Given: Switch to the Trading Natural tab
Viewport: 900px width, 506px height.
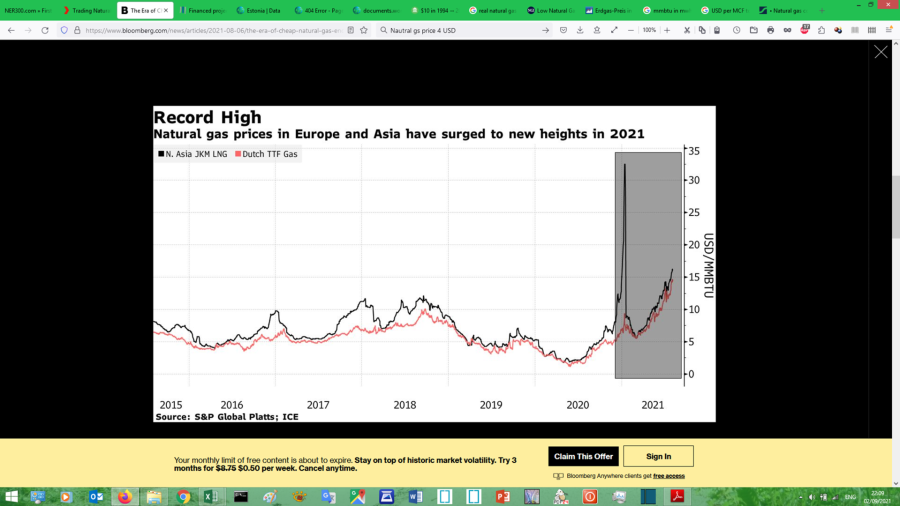Looking at the screenshot, I should (88, 10).
